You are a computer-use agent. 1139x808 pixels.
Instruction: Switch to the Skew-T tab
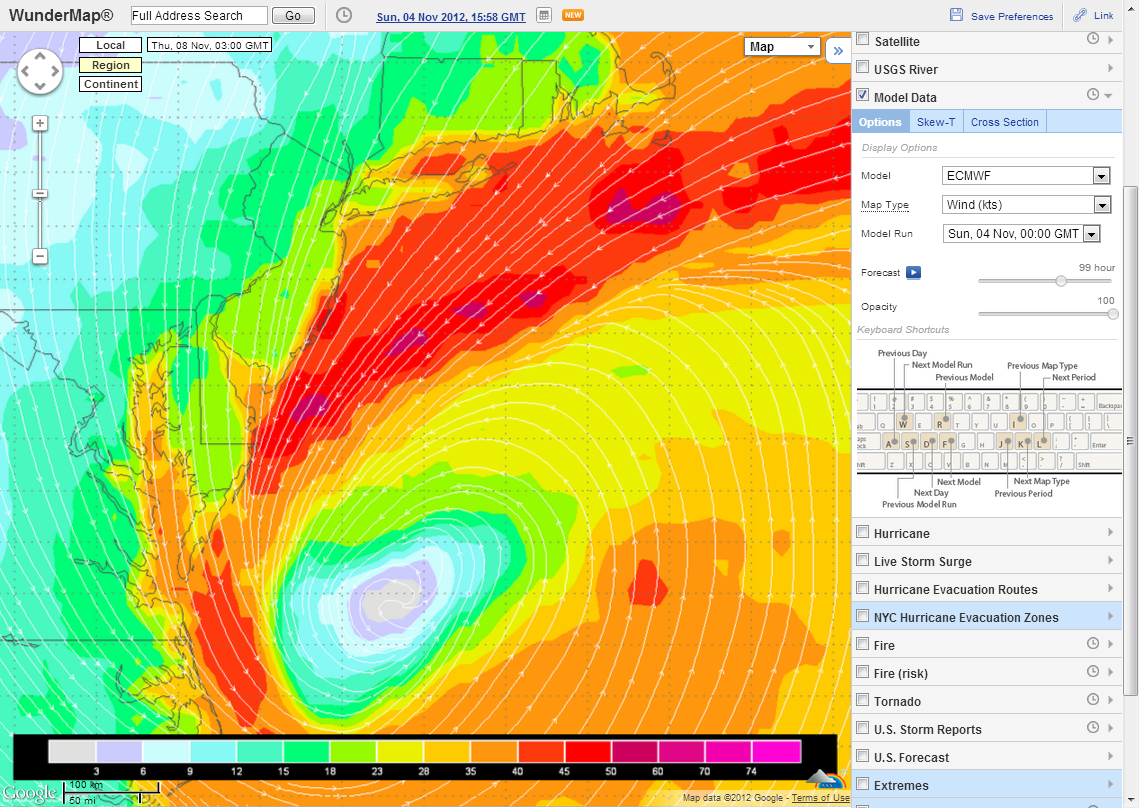[x=936, y=122]
